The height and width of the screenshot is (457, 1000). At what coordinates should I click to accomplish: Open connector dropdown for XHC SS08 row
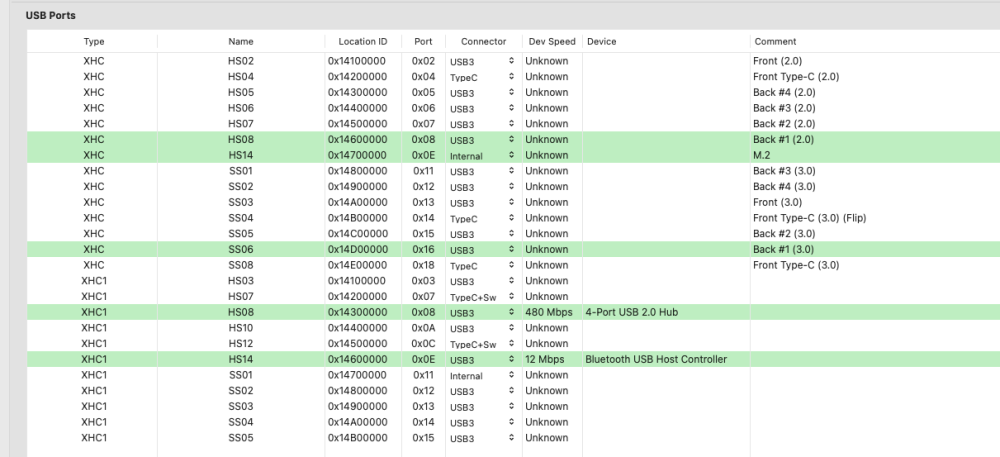point(483,266)
